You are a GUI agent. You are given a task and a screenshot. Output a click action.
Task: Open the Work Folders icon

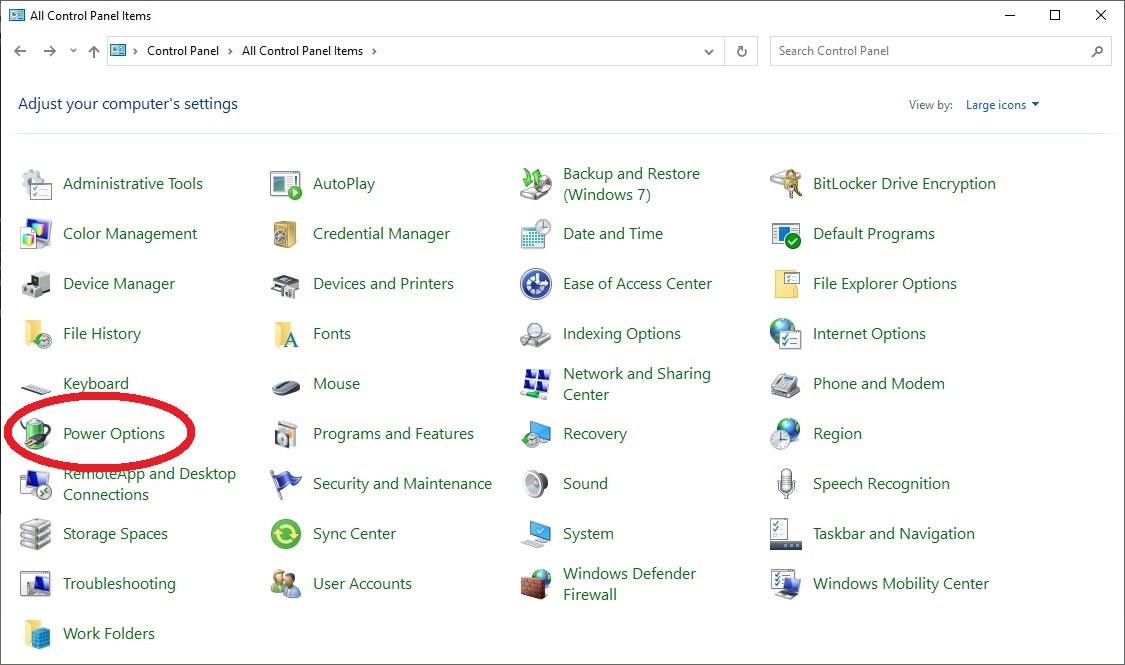tap(36, 634)
